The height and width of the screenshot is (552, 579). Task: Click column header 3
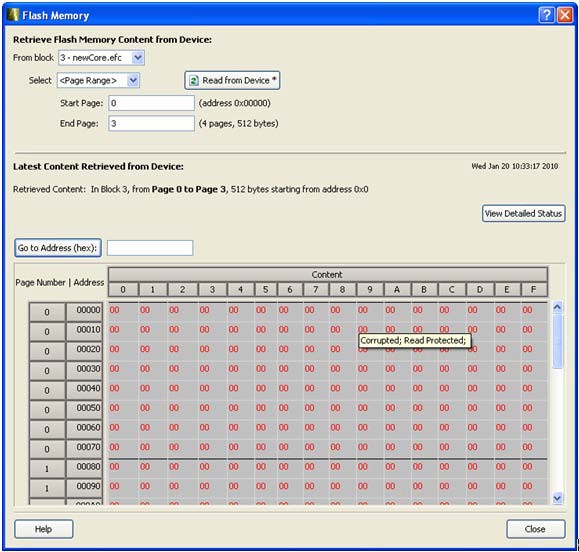pyautogui.click(x=212, y=290)
